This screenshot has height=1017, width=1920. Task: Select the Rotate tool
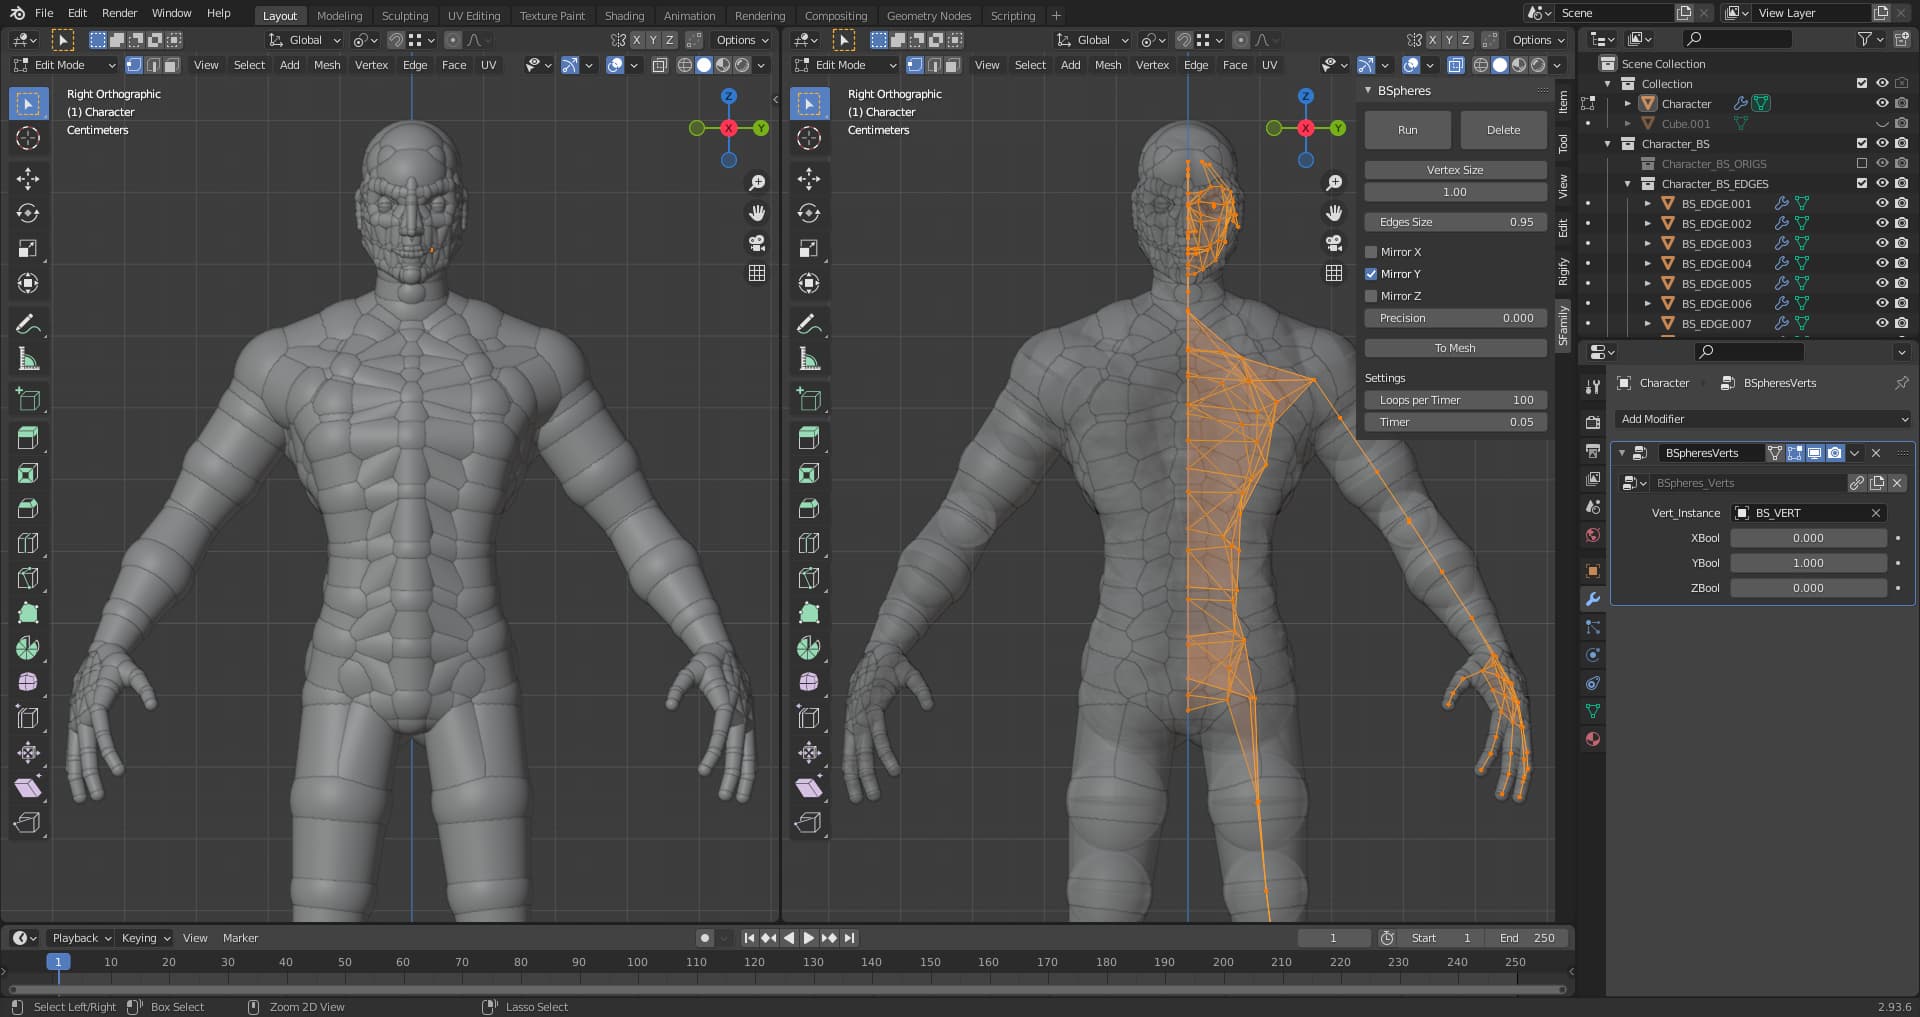pos(28,213)
